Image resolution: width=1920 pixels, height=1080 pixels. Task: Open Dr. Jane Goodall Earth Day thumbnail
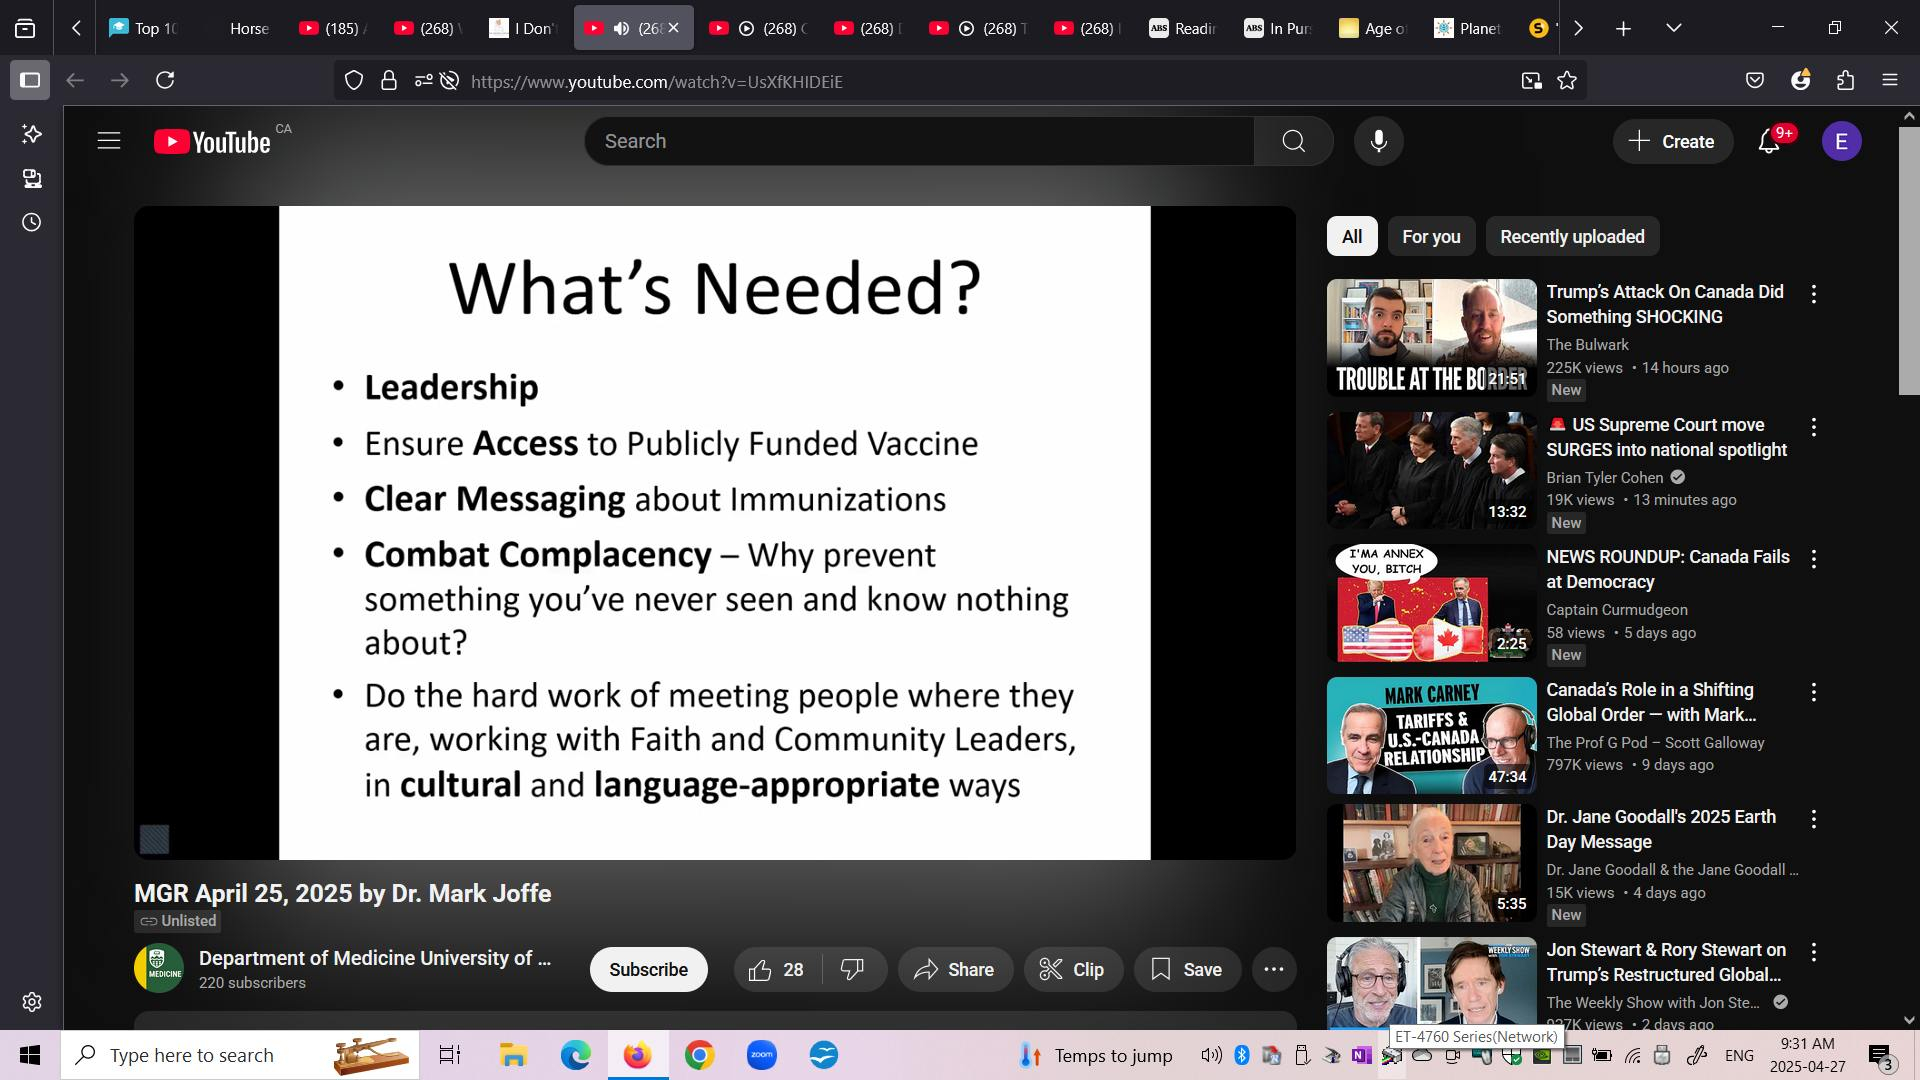tap(1430, 862)
